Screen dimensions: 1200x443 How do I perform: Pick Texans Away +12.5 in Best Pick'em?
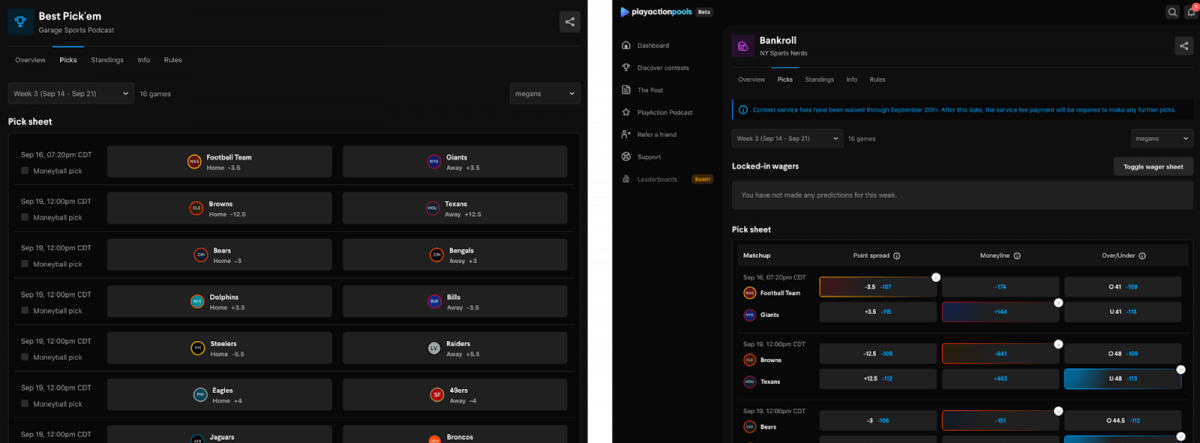point(455,208)
